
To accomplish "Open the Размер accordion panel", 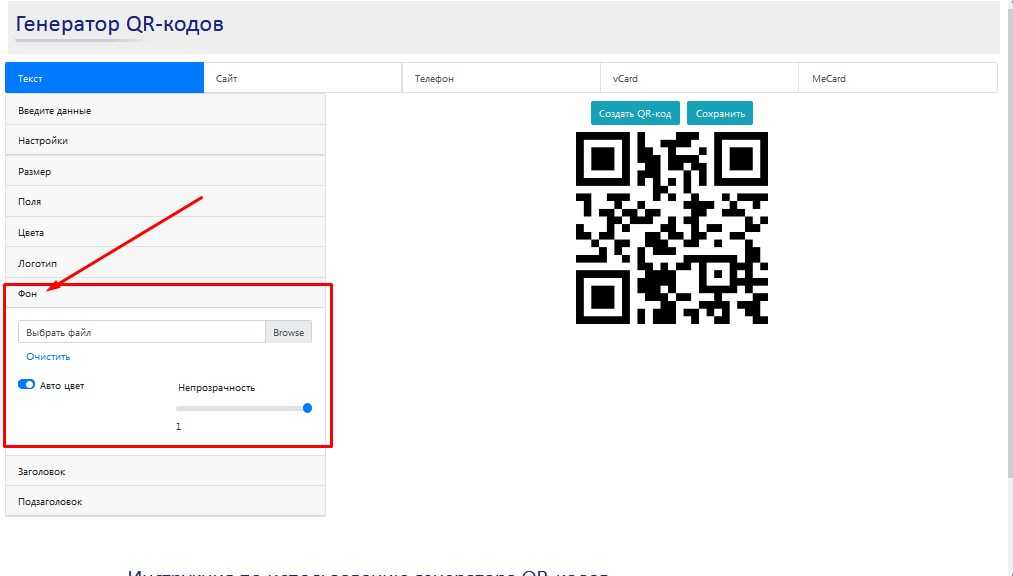I will click(165, 172).
